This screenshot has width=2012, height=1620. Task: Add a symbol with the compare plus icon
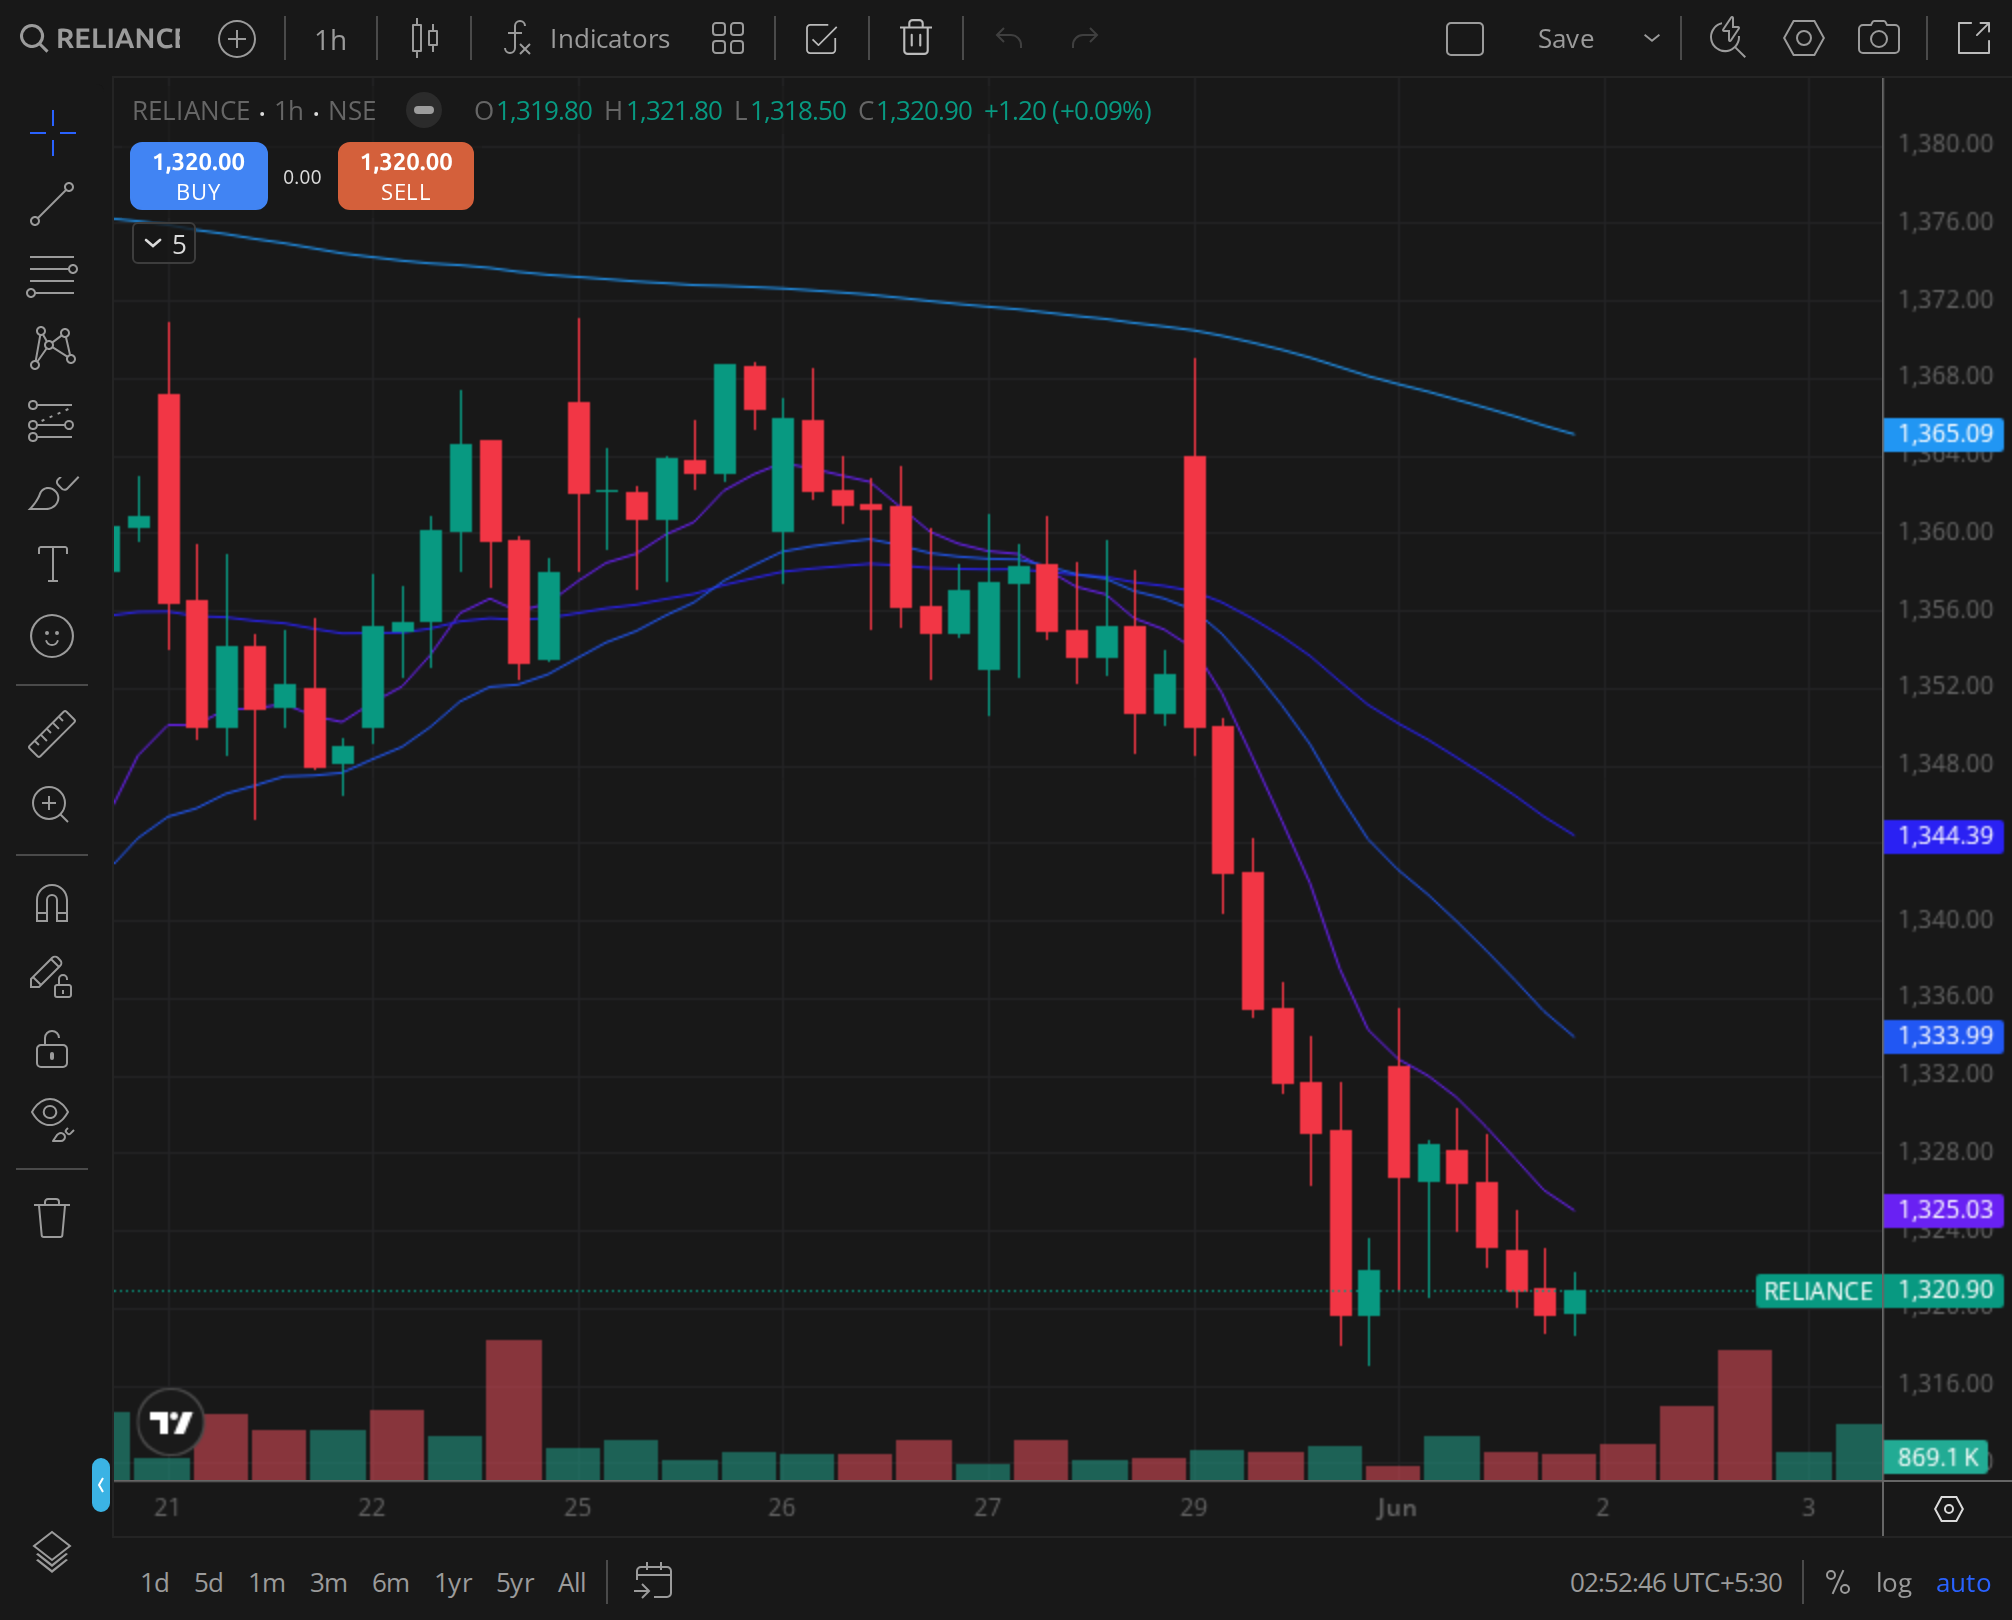click(x=237, y=39)
